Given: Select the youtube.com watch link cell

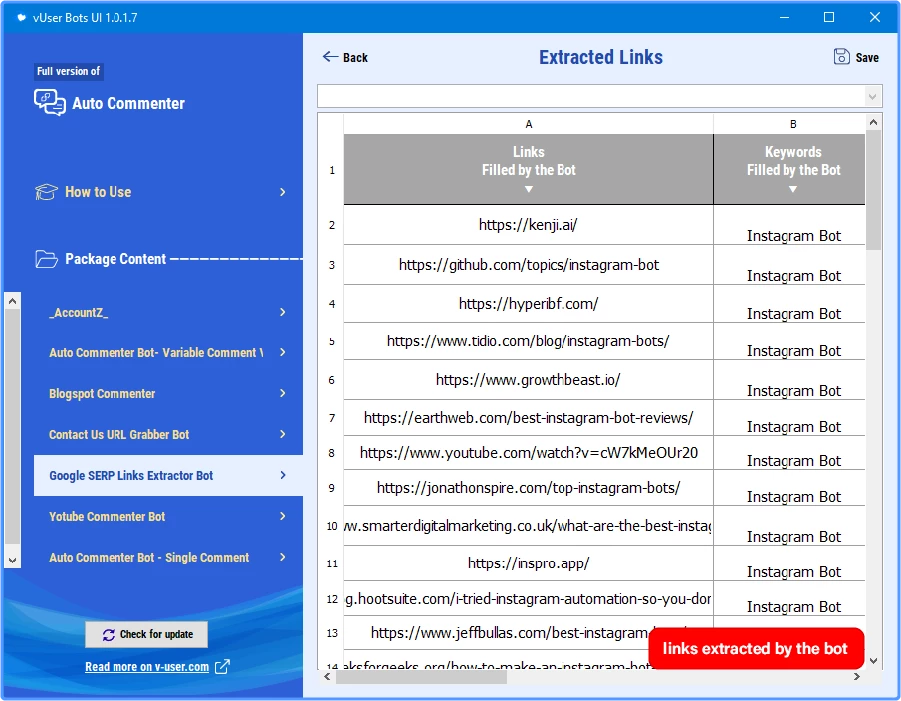Looking at the screenshot, I should pos(529,453).
